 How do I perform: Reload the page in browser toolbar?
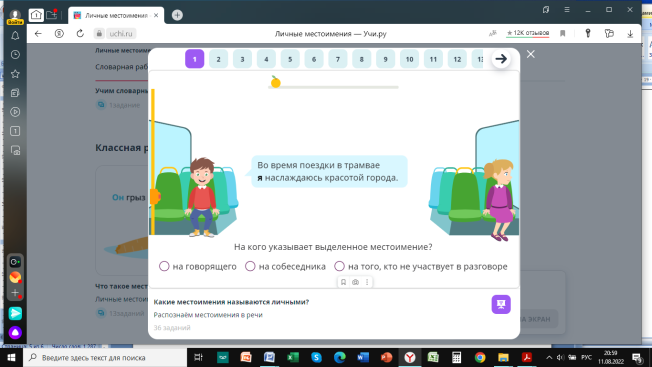80,33
